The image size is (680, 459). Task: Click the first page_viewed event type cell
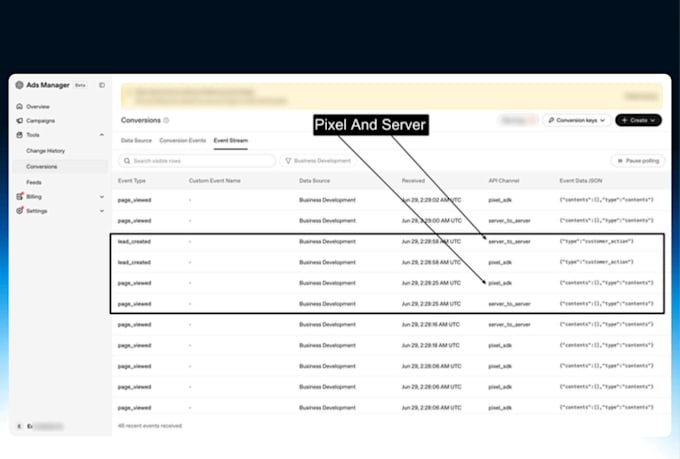click(x=134, y=200)
